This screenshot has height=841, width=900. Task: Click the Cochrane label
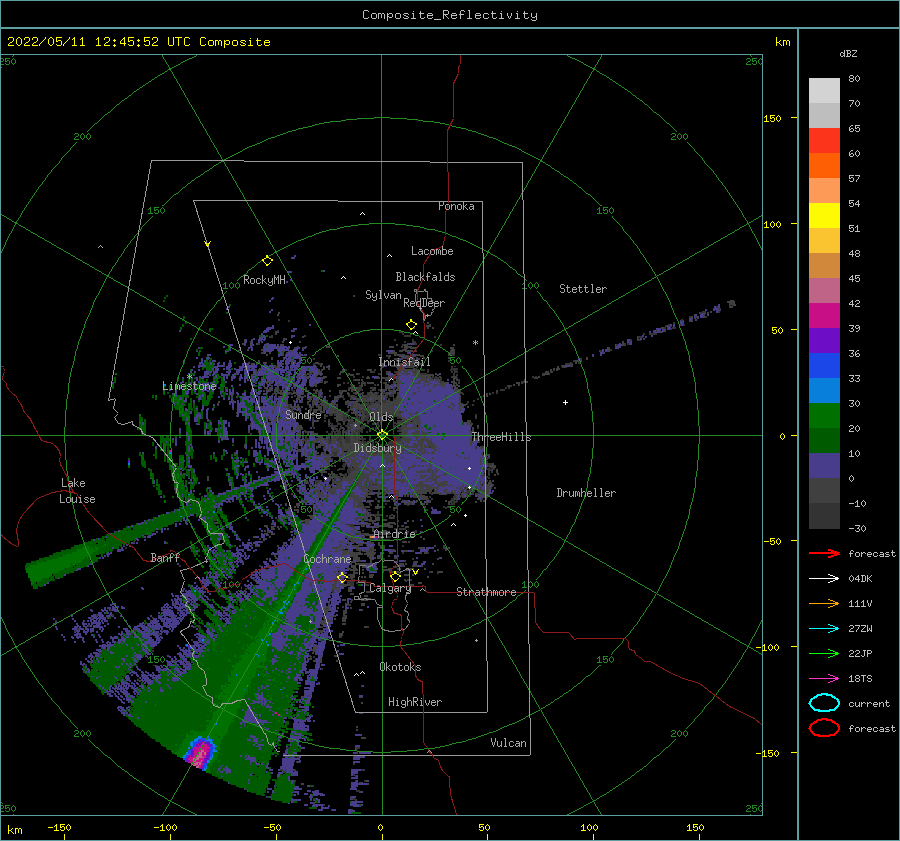[327, 559]
